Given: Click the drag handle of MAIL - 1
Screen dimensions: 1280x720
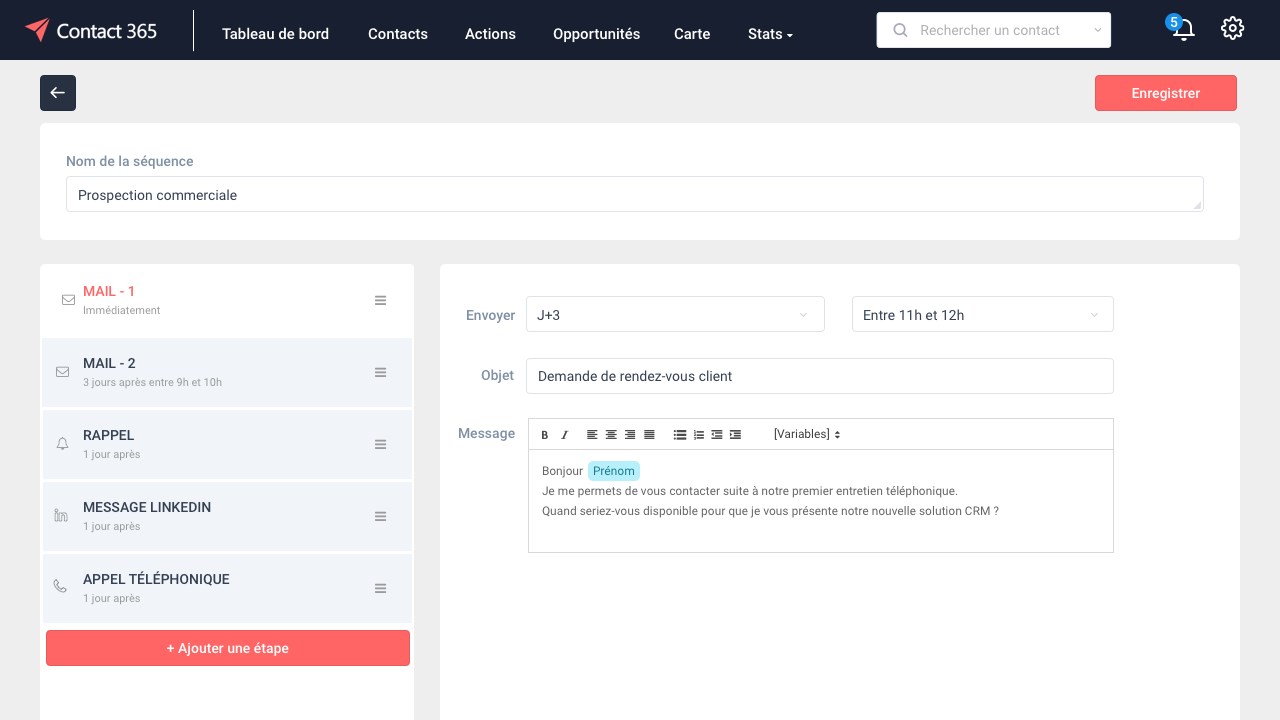Looking at the screenshot, I should pos(380,300).
